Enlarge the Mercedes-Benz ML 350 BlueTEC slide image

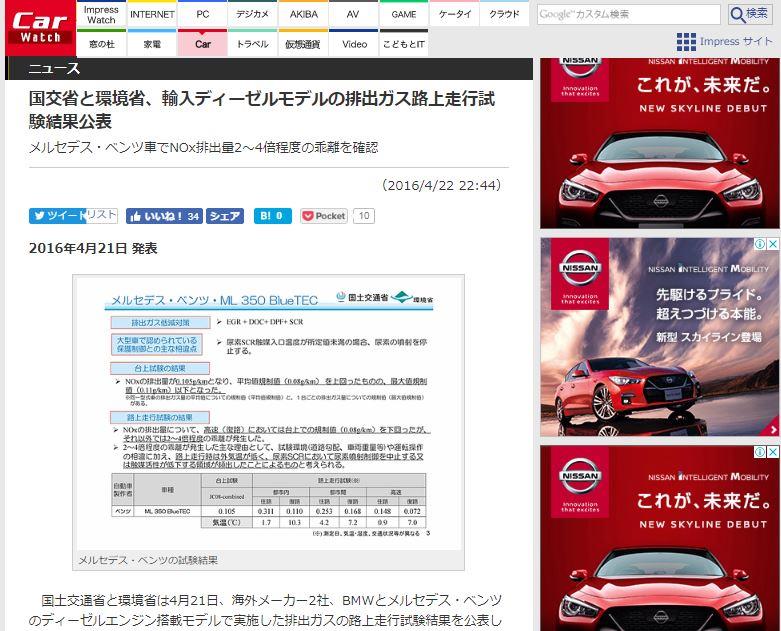pos(268,413)
